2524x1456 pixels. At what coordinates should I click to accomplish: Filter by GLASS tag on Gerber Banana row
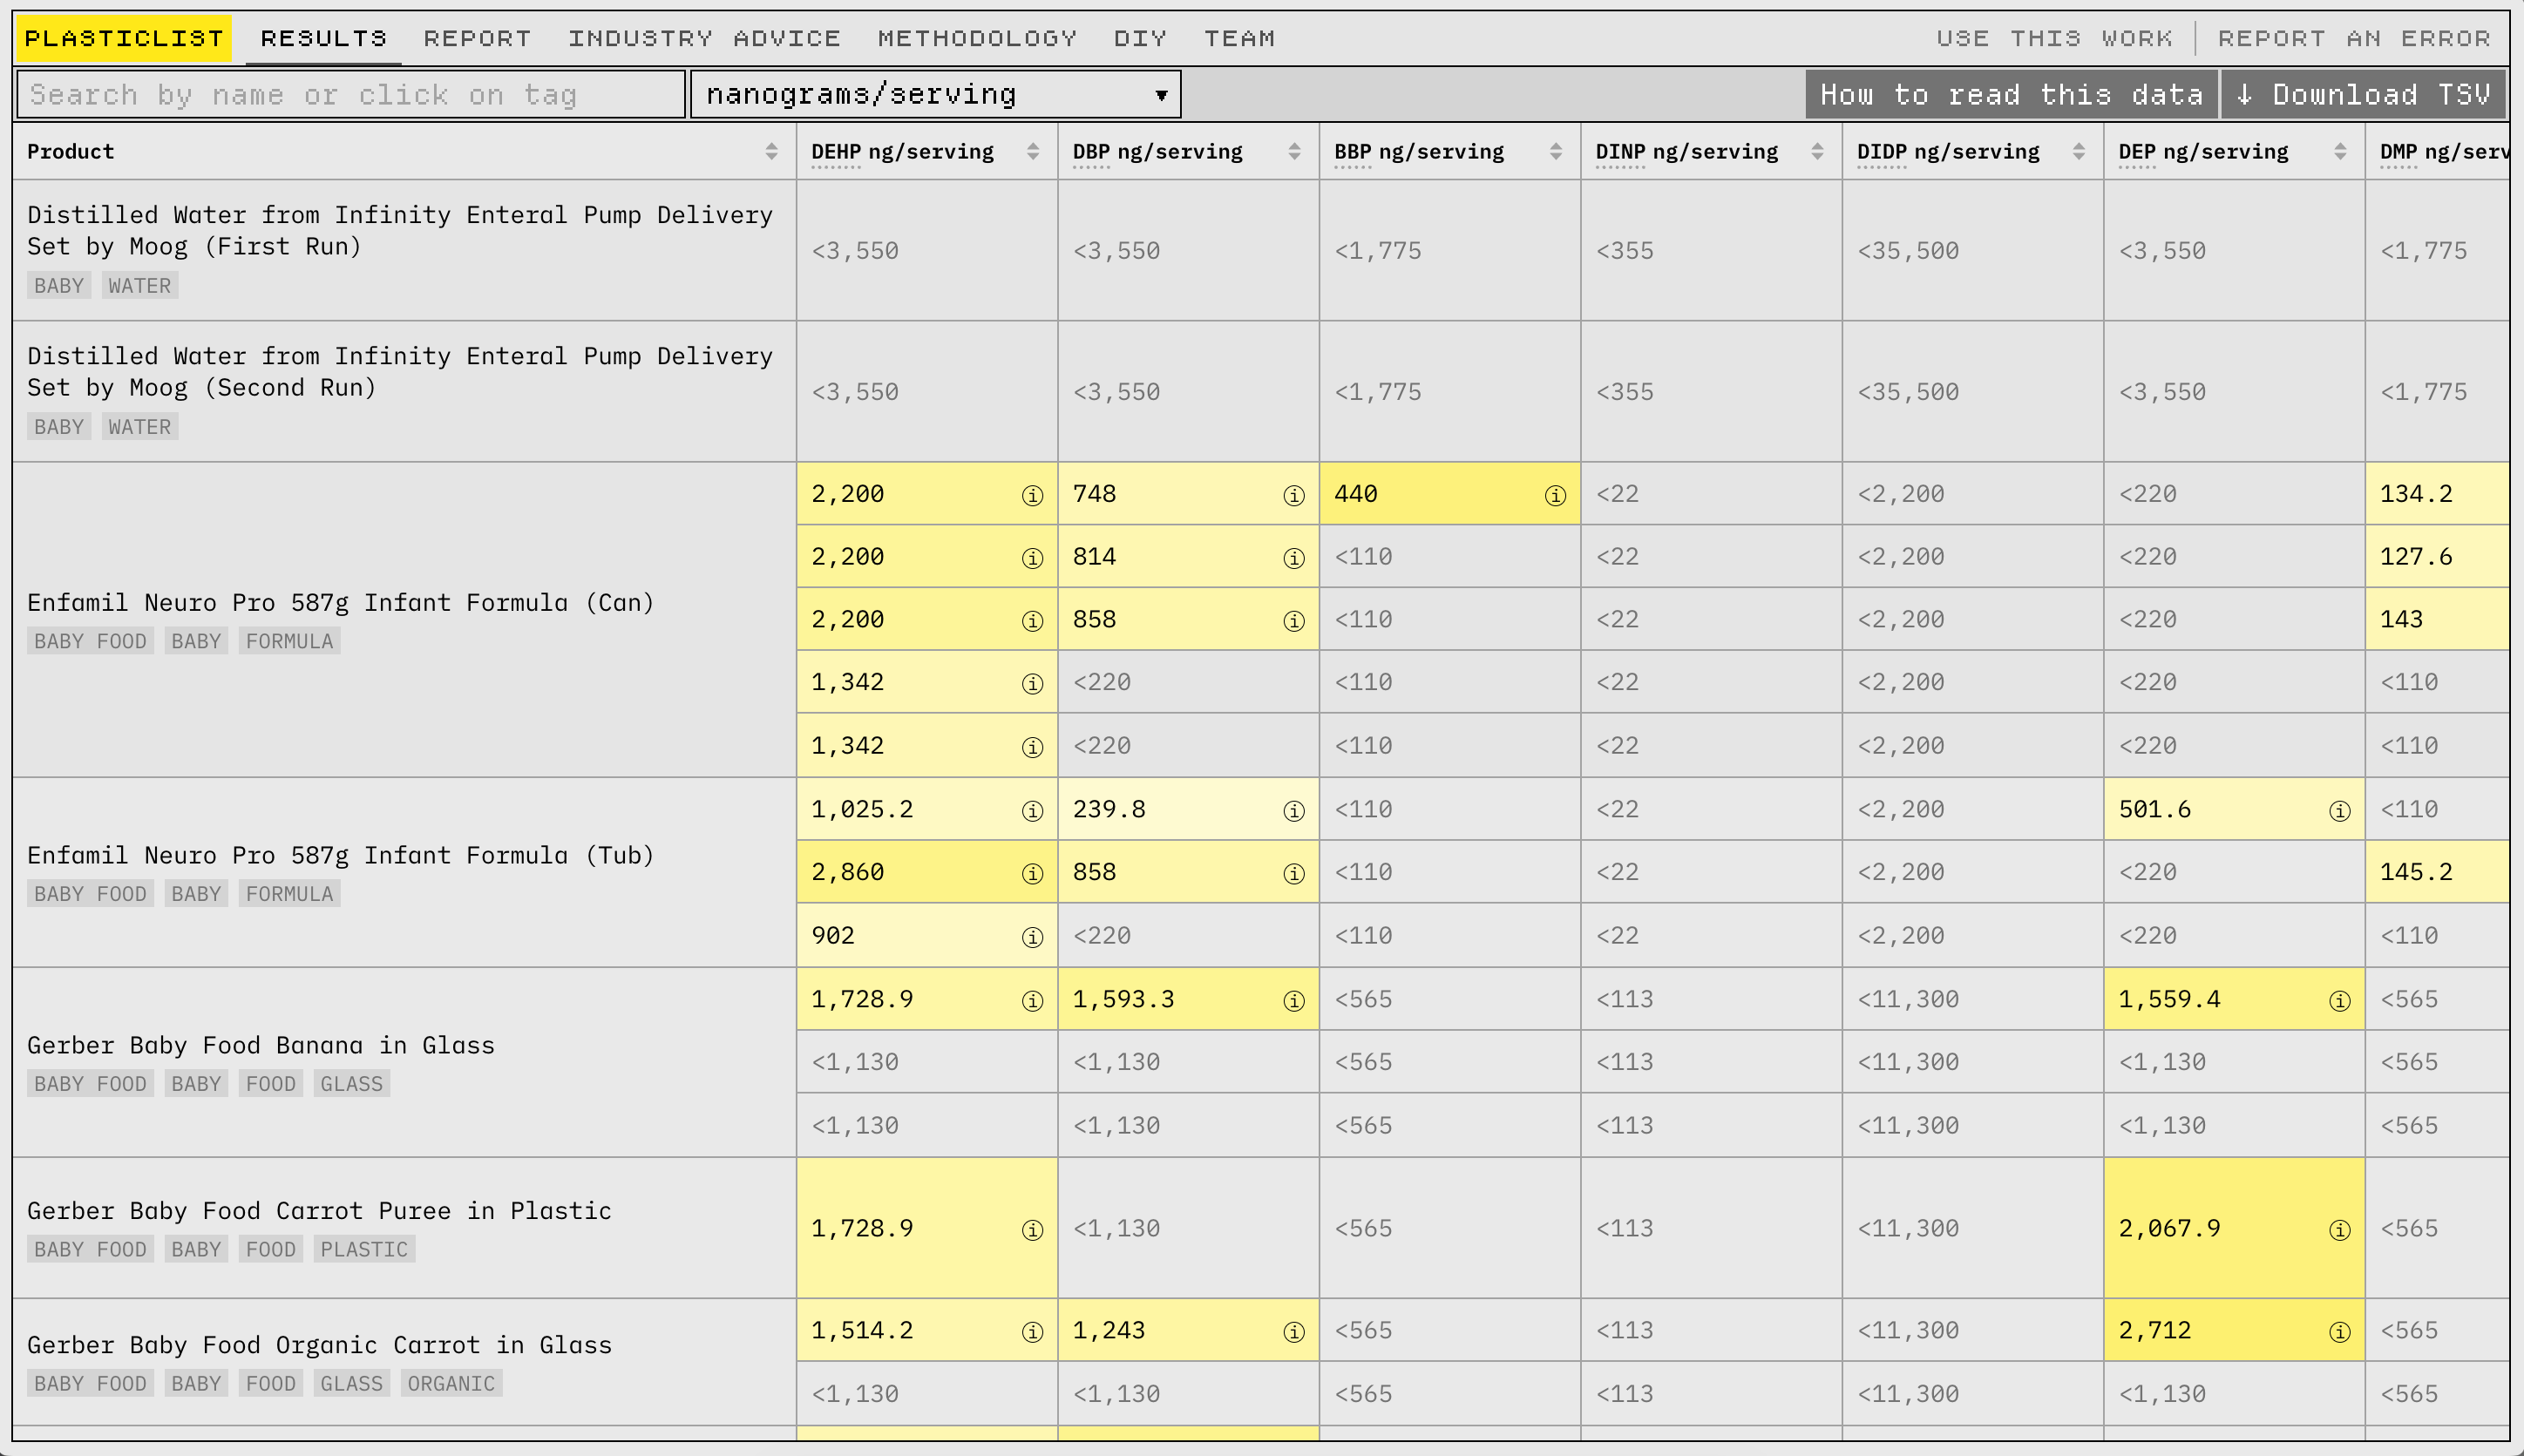coord(352,1084)
